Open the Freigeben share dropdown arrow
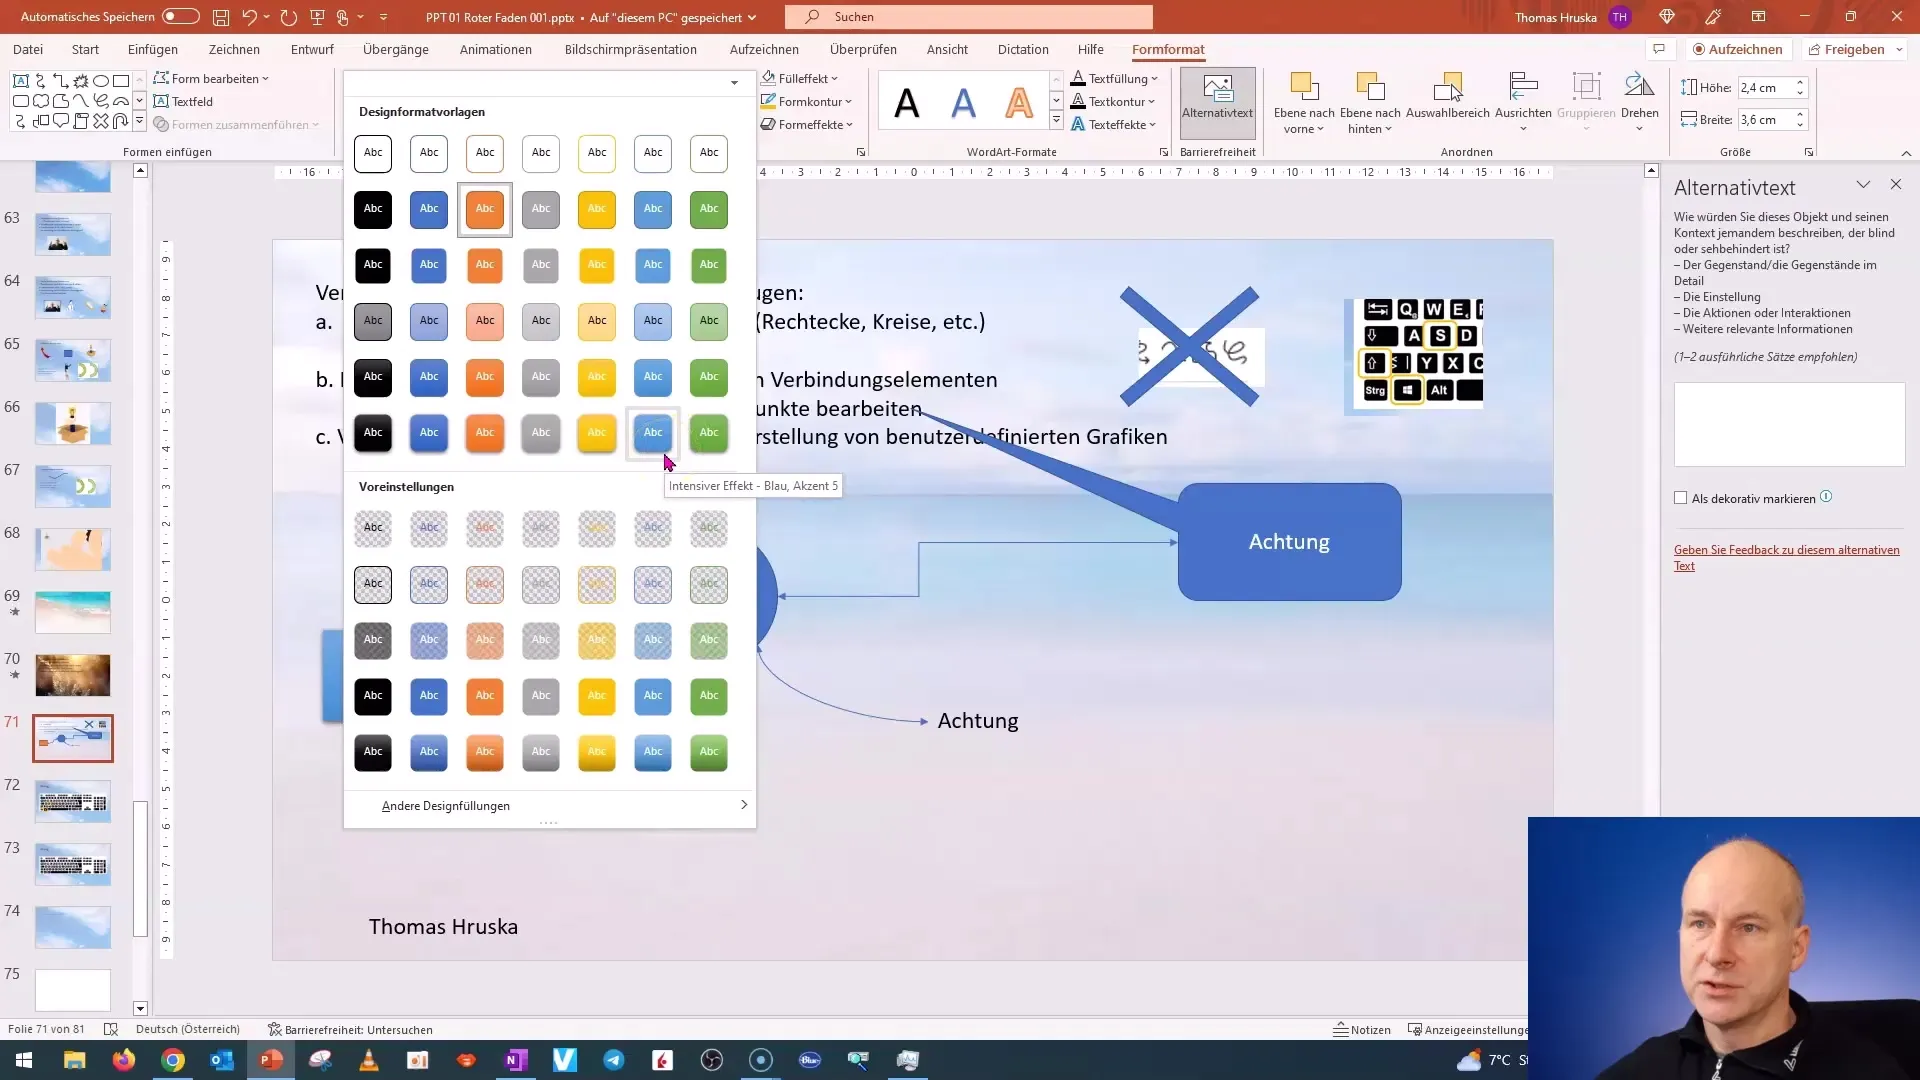1920x1080 pixels. 1899,49
